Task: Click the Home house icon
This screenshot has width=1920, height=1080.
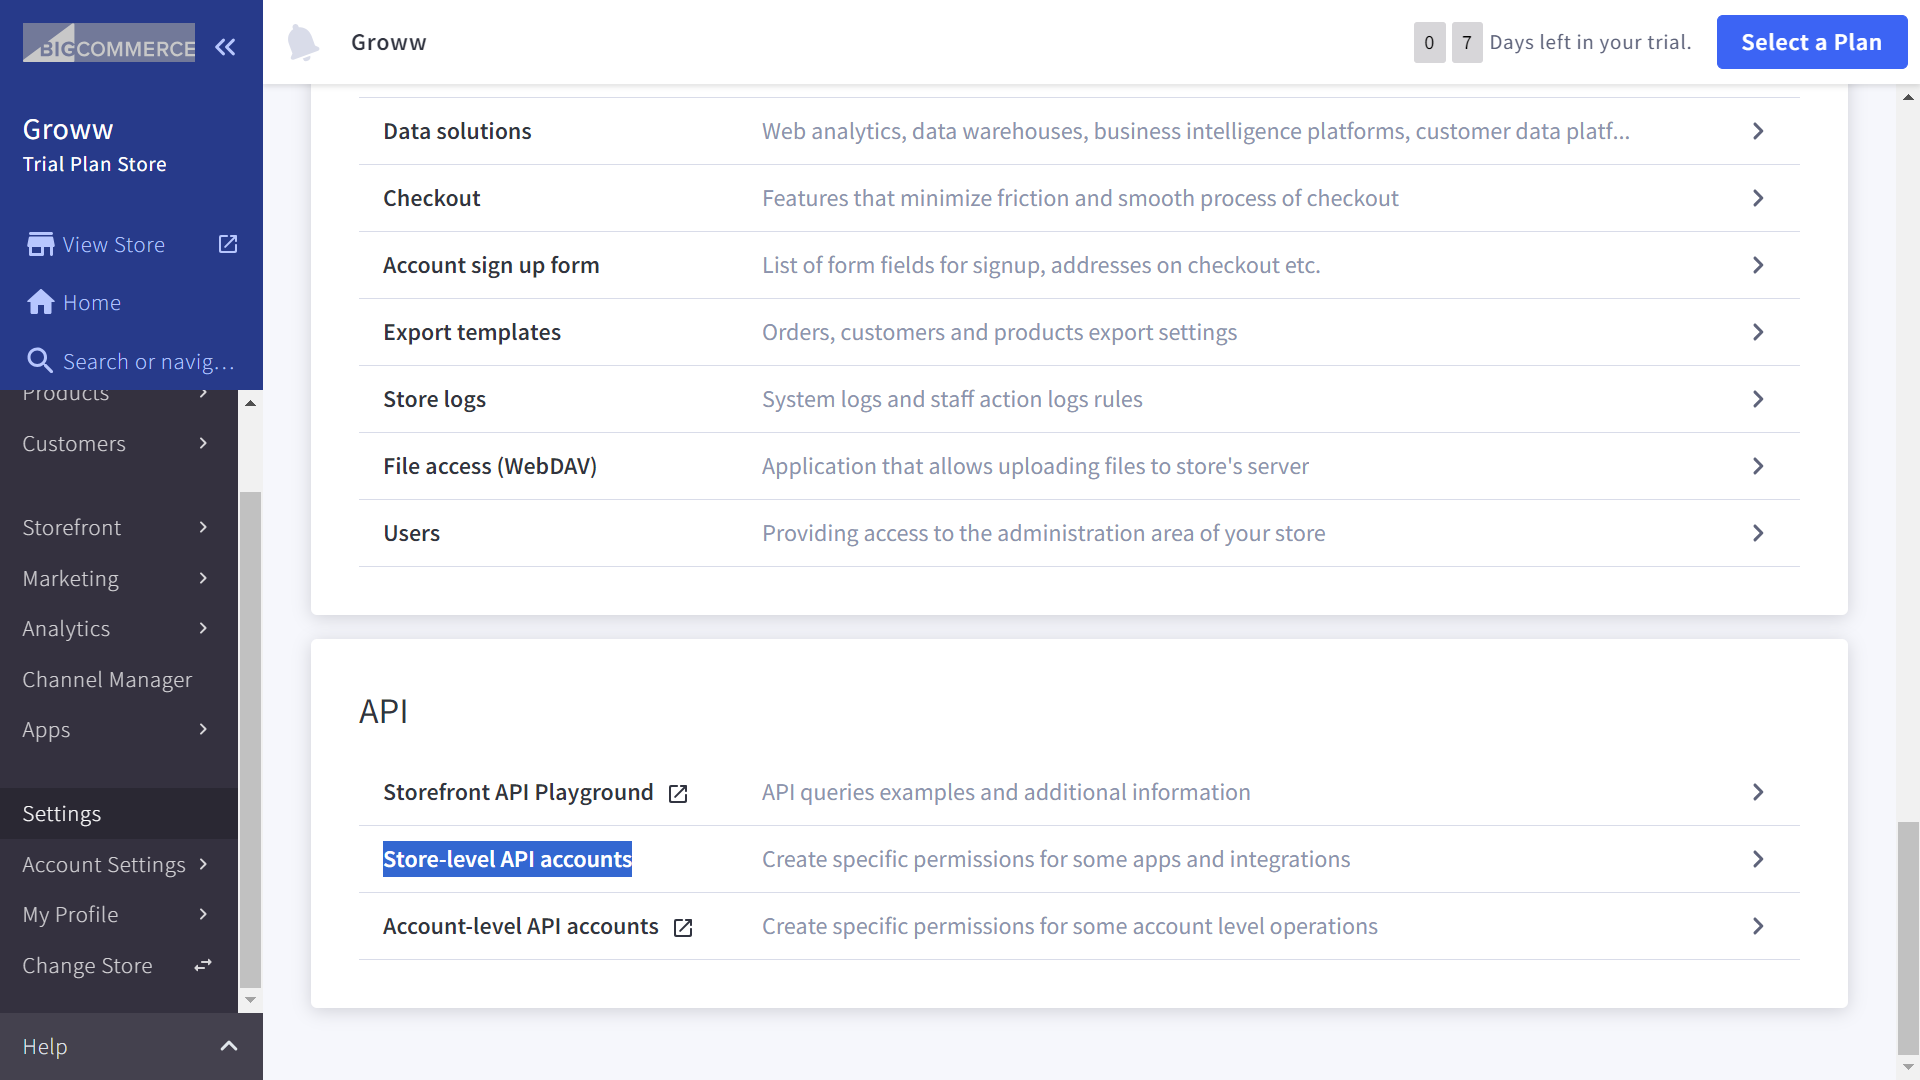Action: pyautogui.click(x=41, y=302)
